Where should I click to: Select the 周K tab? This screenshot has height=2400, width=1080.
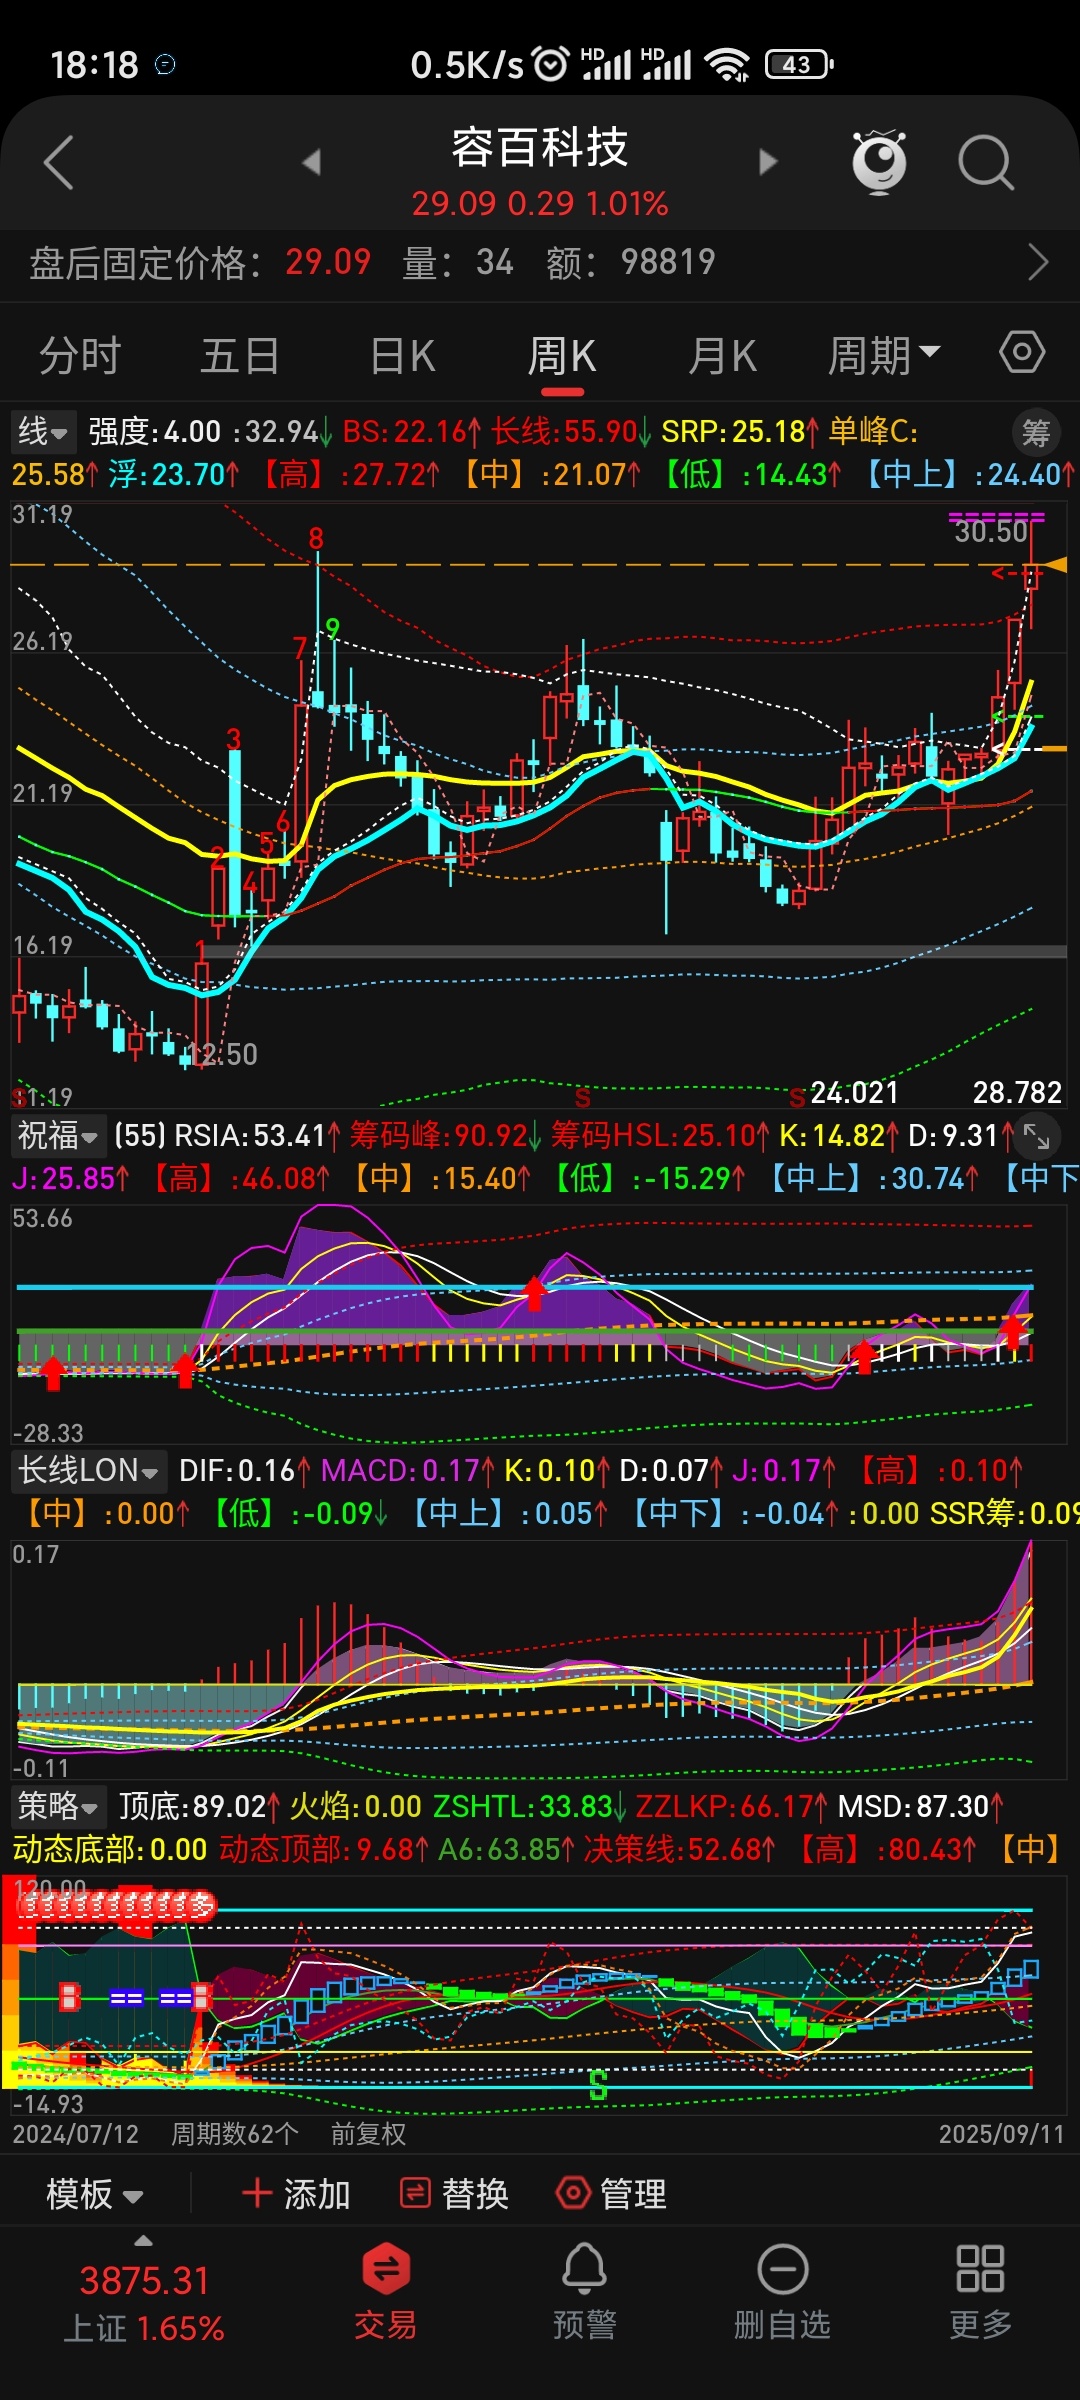pyautogui.click(x=562, y=356)
